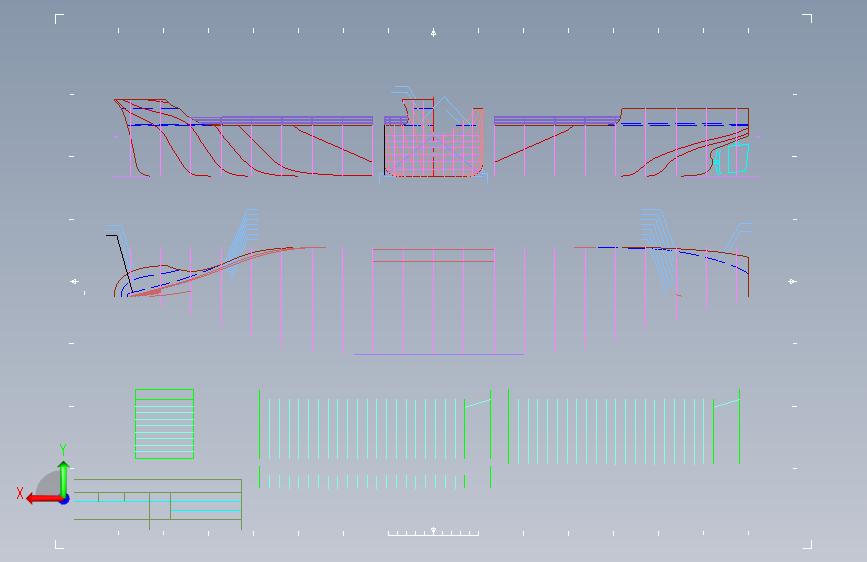
Task: Click the black angled bow line in the plan view
Action: [x=123, y=262]
